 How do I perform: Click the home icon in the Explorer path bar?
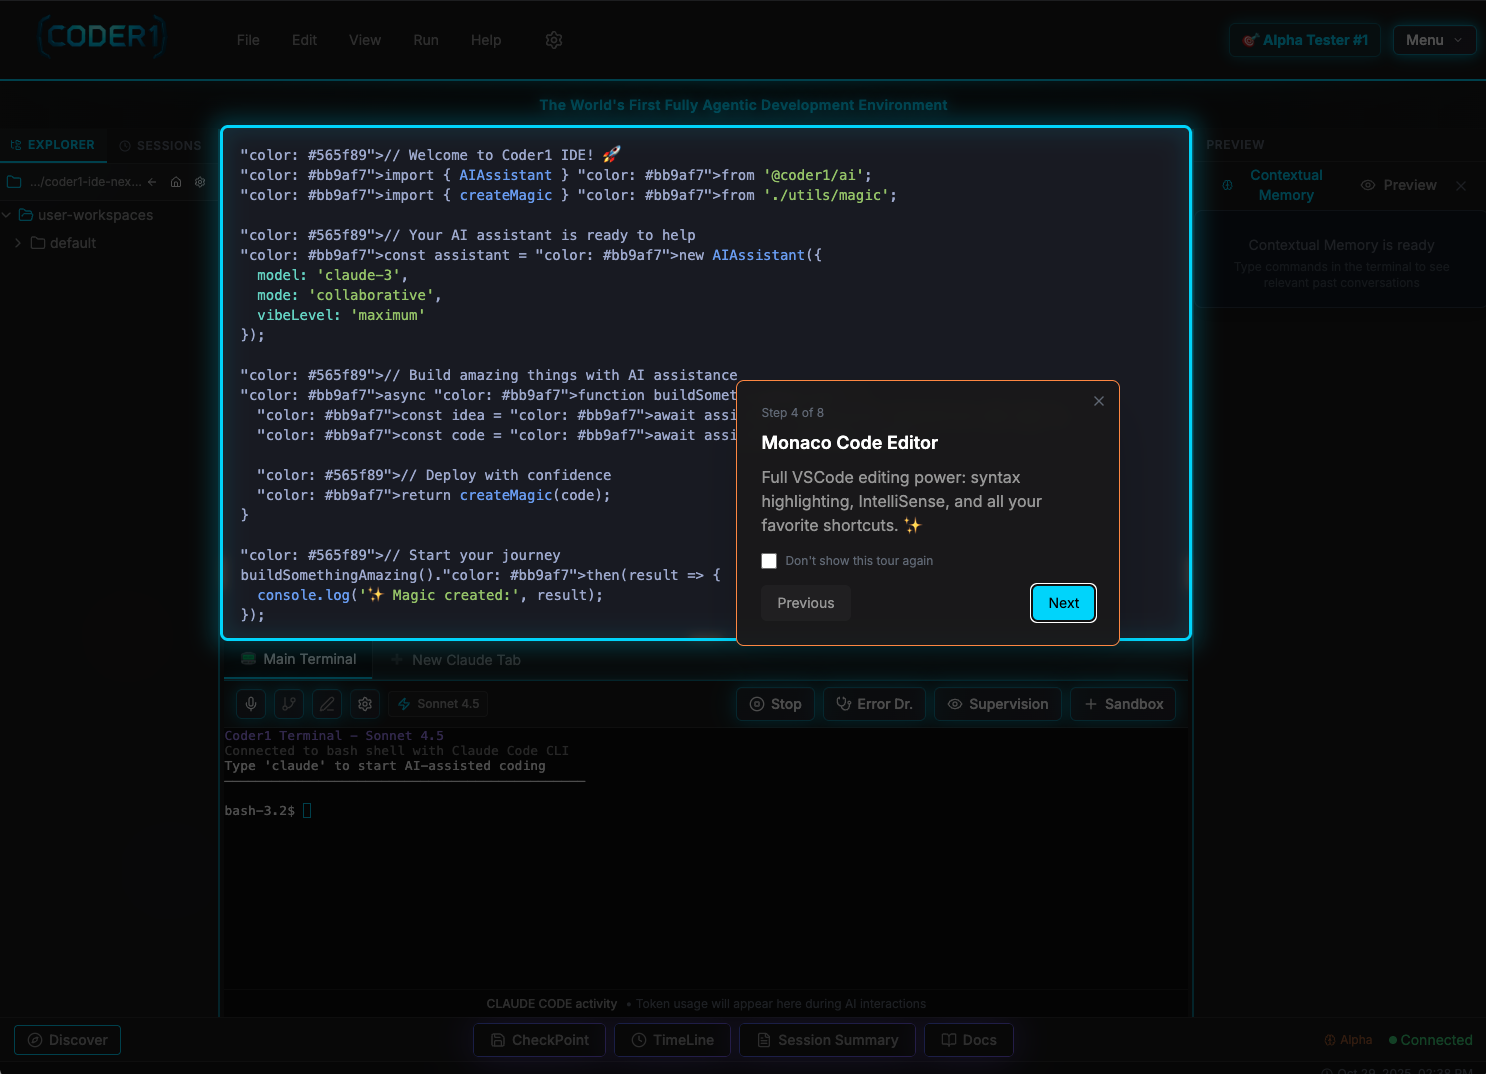coord(176,182)
